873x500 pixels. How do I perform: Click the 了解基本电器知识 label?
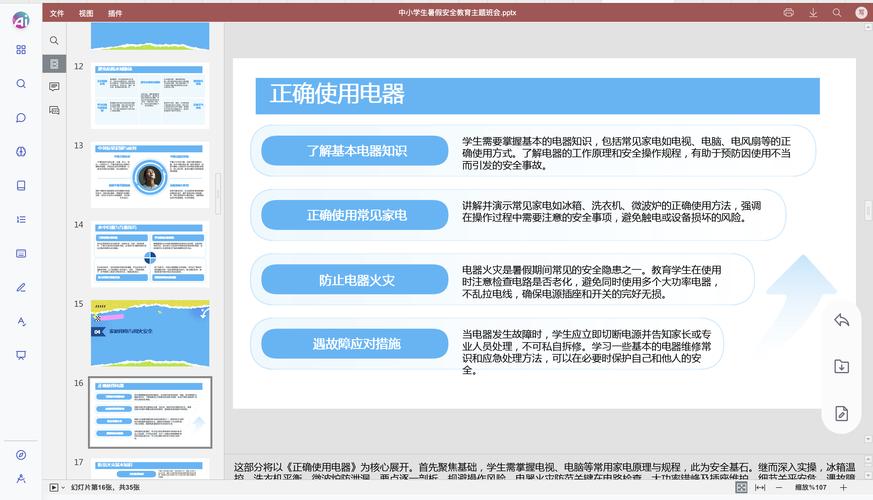356,151
